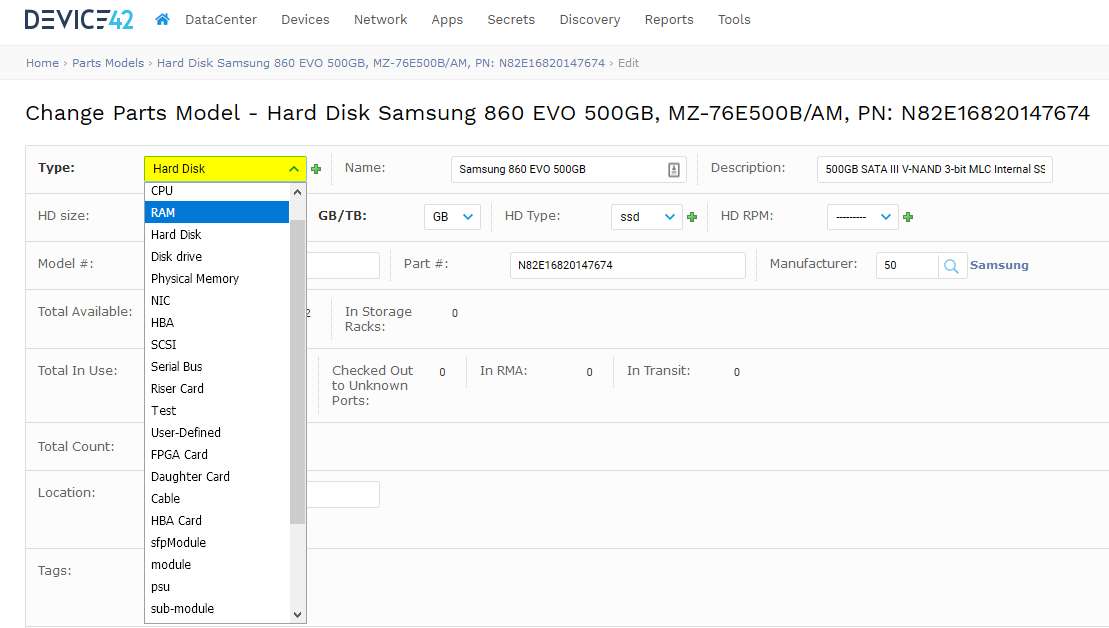This screenshot has width=1109, height=628.
Task: Select Test in Type list
Action: [x=217, y=409]
